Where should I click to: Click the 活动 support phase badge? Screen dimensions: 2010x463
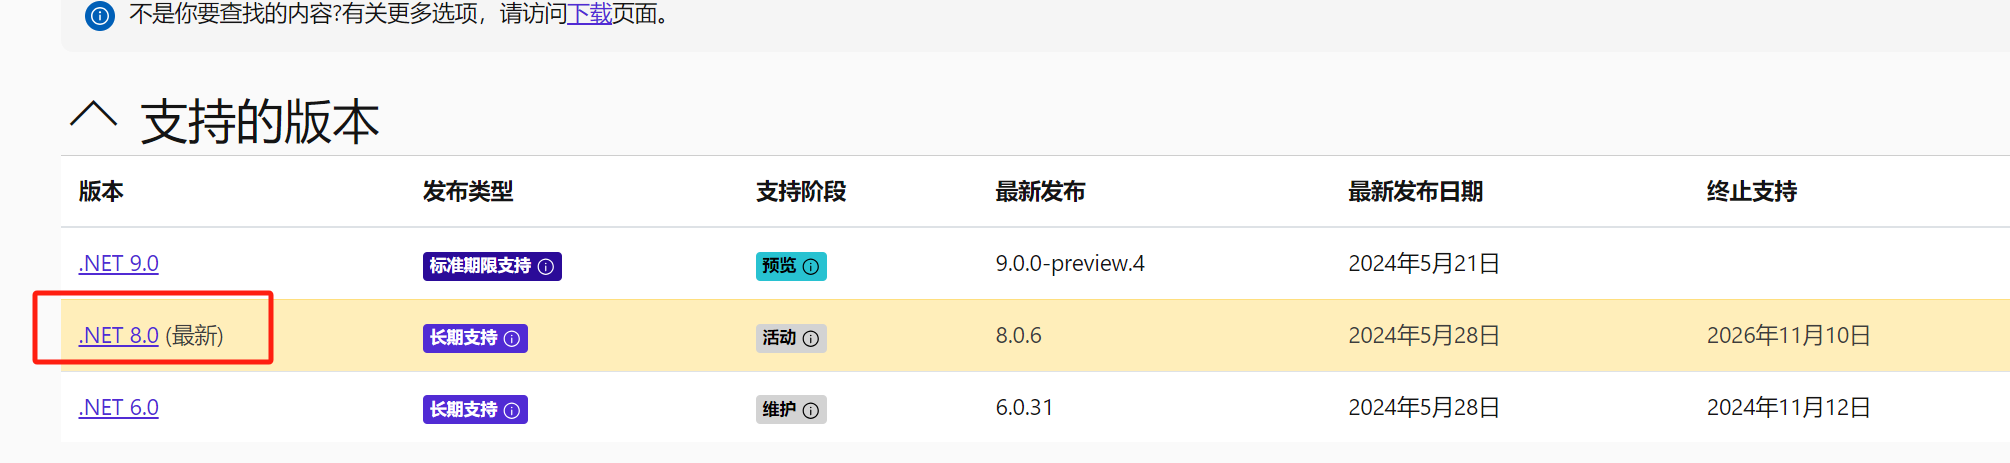791,338
